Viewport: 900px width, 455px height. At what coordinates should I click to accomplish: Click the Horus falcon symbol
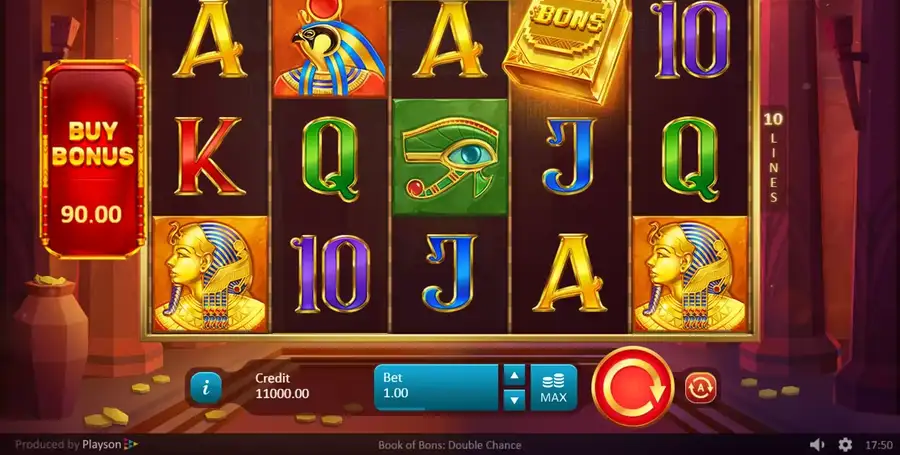[x=330, y=48]
